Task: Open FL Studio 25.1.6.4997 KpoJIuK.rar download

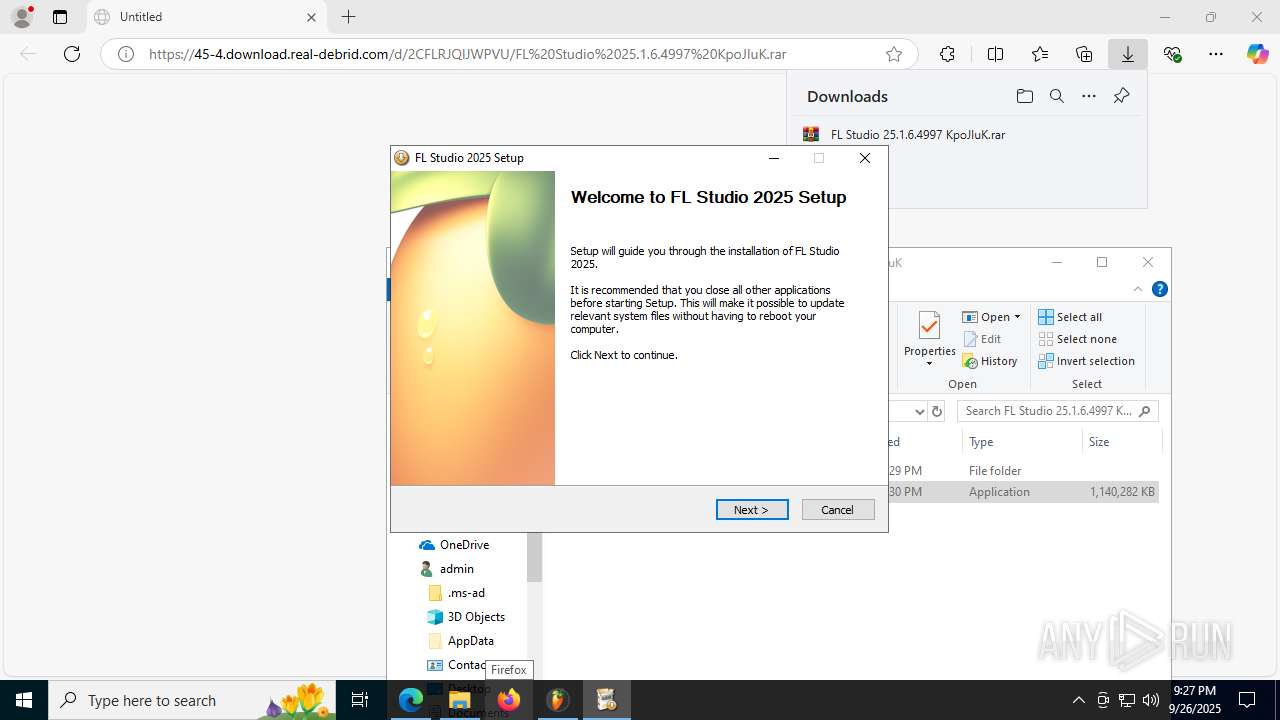Action: [918, 134]
